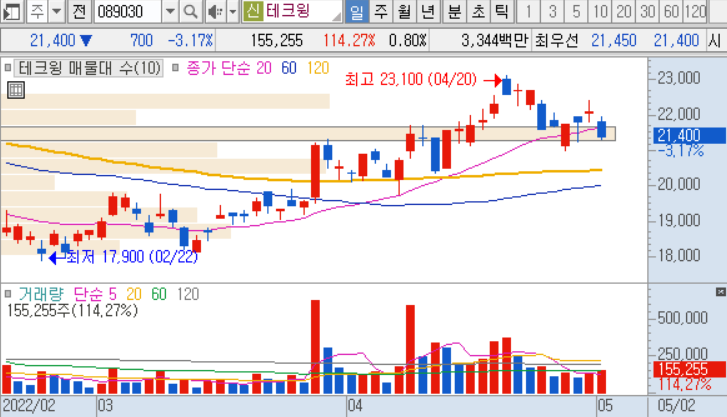The height and width of the screenshot is (417, 727).
Task: Choose the 3 interval button
Action: point(552,11)
